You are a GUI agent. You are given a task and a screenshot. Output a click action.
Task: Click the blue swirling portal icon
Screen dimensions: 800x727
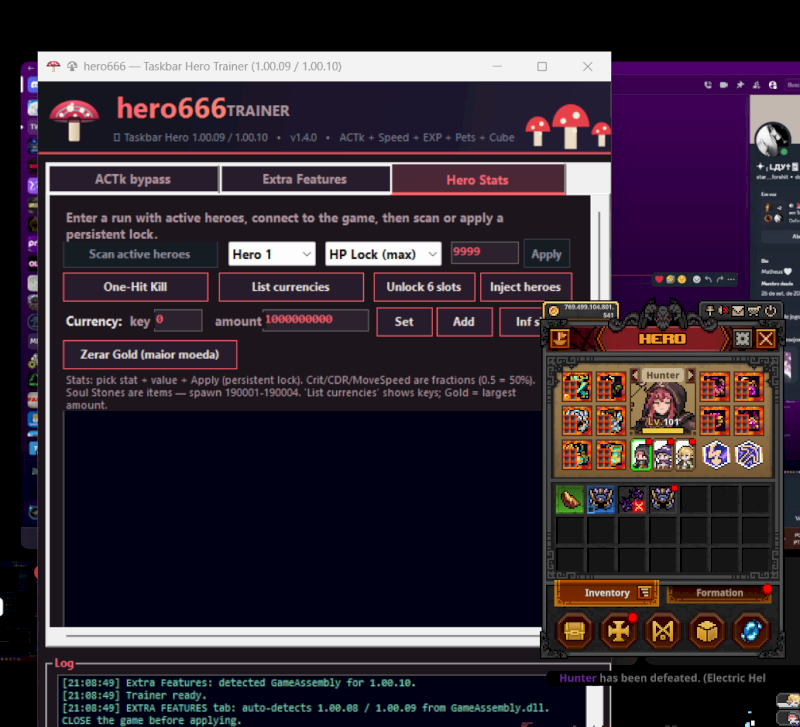tap(751, 632)
